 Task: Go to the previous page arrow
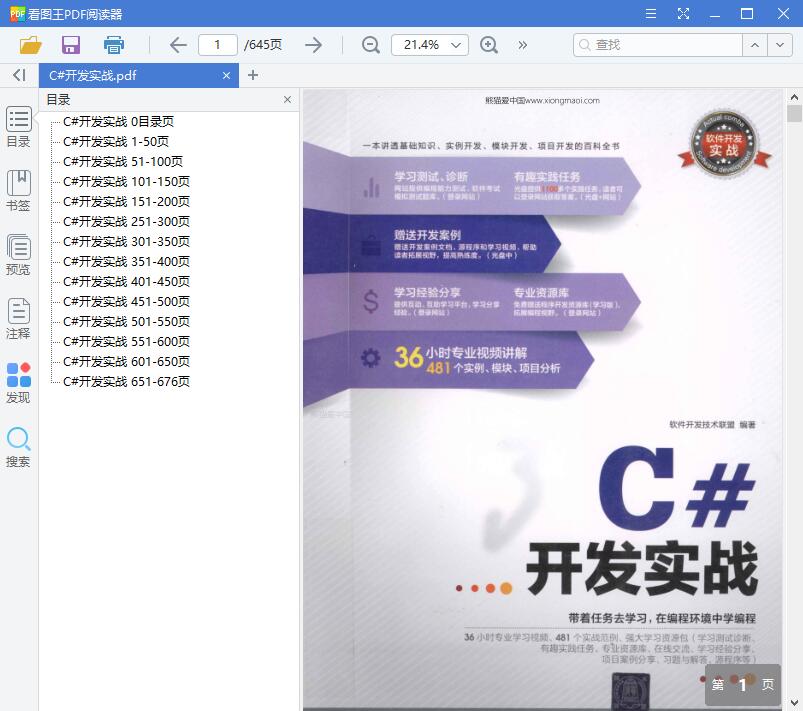pyautogui.click(x=178, y=45)
